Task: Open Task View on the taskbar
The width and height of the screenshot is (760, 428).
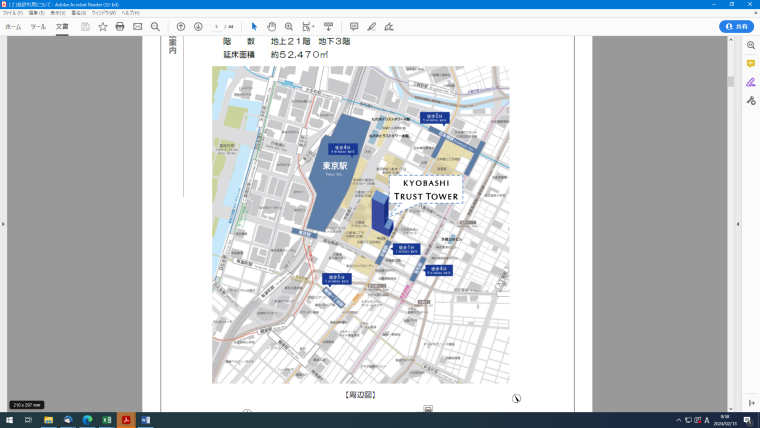Action: pos(29,420)
